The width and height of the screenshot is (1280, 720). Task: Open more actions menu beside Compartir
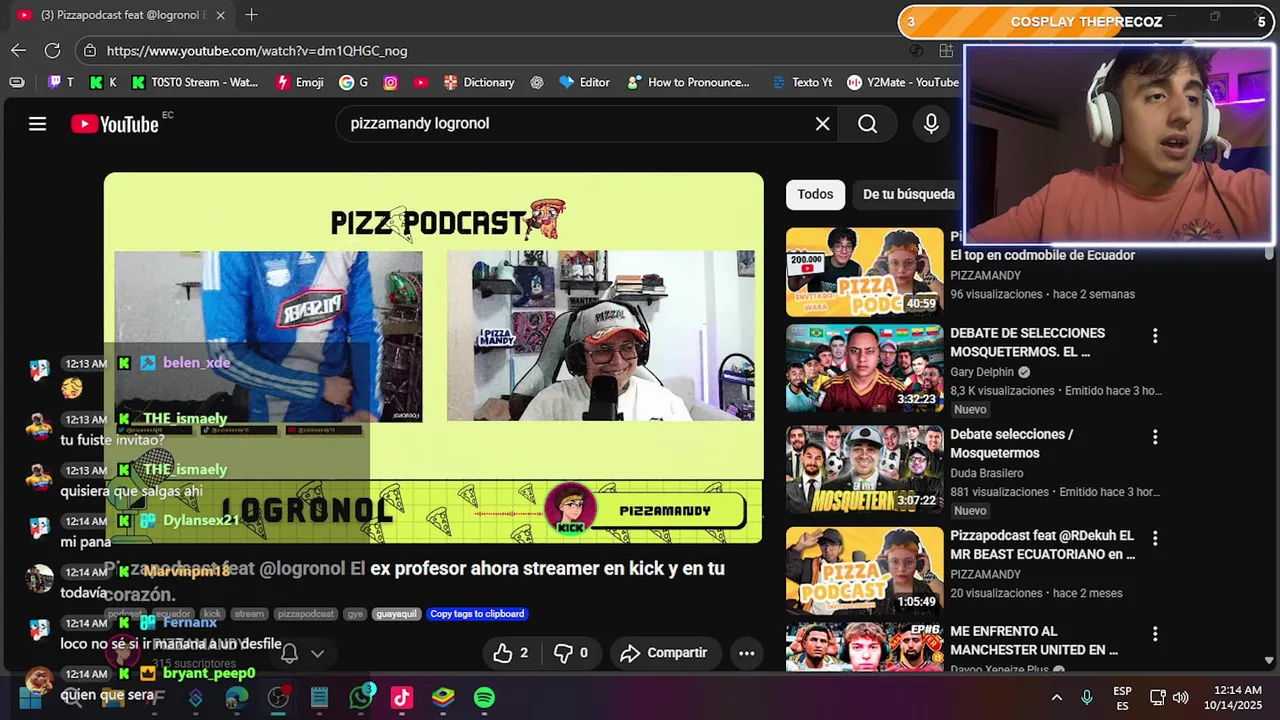coord(746,653)
